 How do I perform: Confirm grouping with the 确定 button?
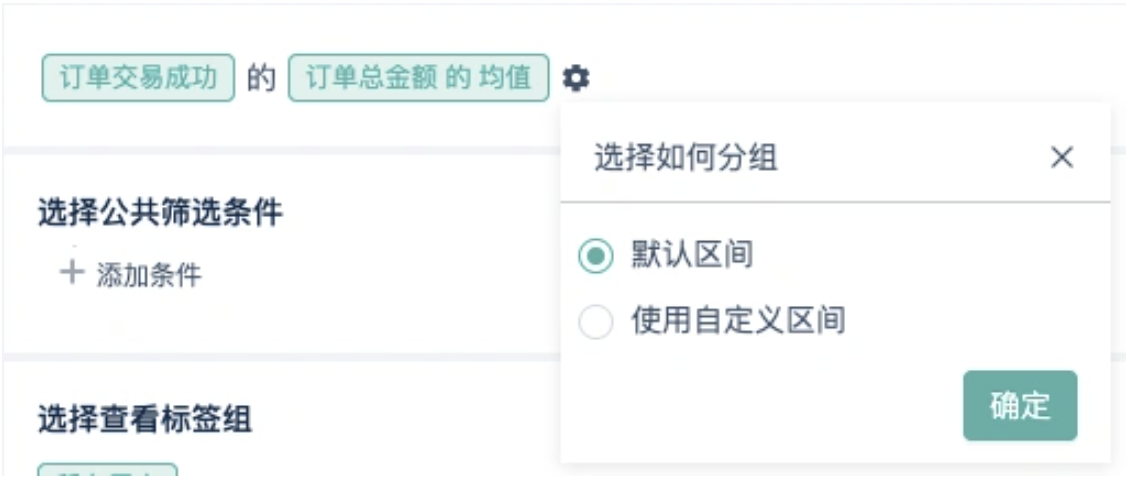point(1020,406)
